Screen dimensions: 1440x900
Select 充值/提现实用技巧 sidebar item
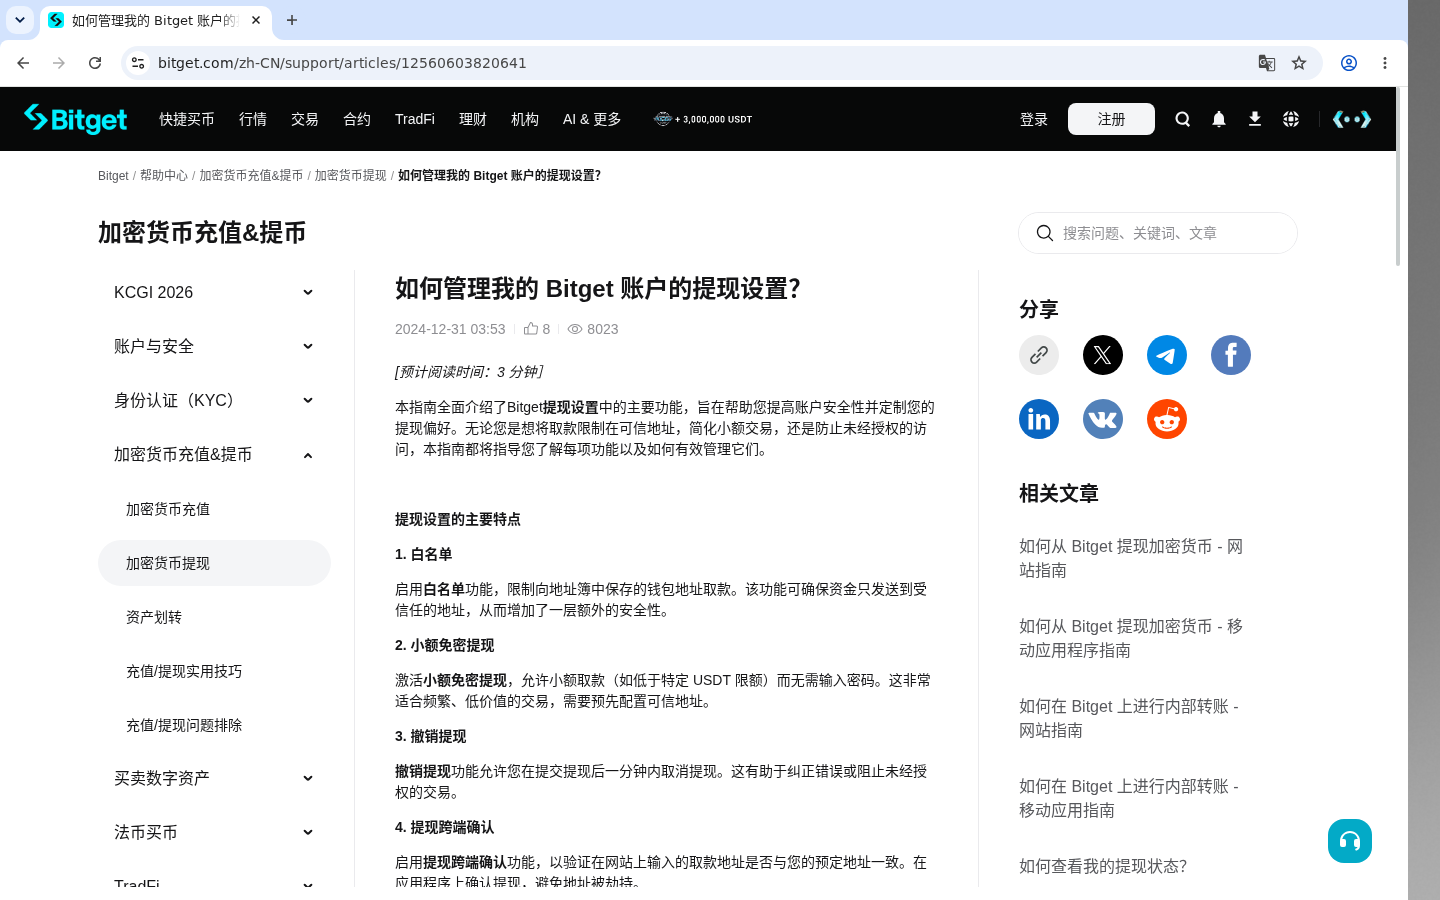pyautogui.click(x=214, y=671)
